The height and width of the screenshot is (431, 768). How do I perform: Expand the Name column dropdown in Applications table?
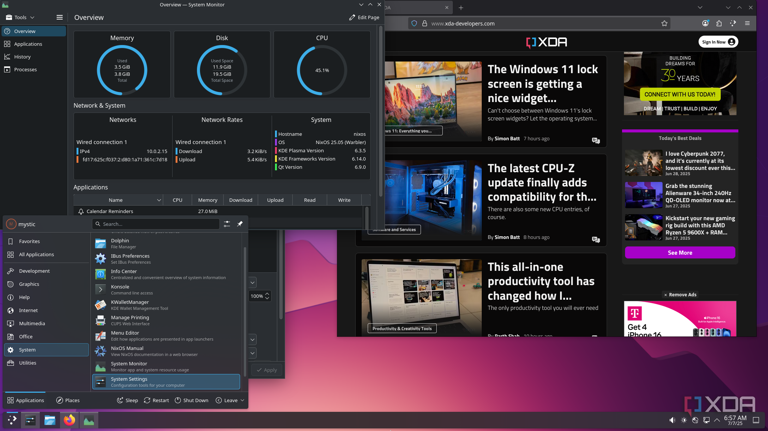click(158, 200)
